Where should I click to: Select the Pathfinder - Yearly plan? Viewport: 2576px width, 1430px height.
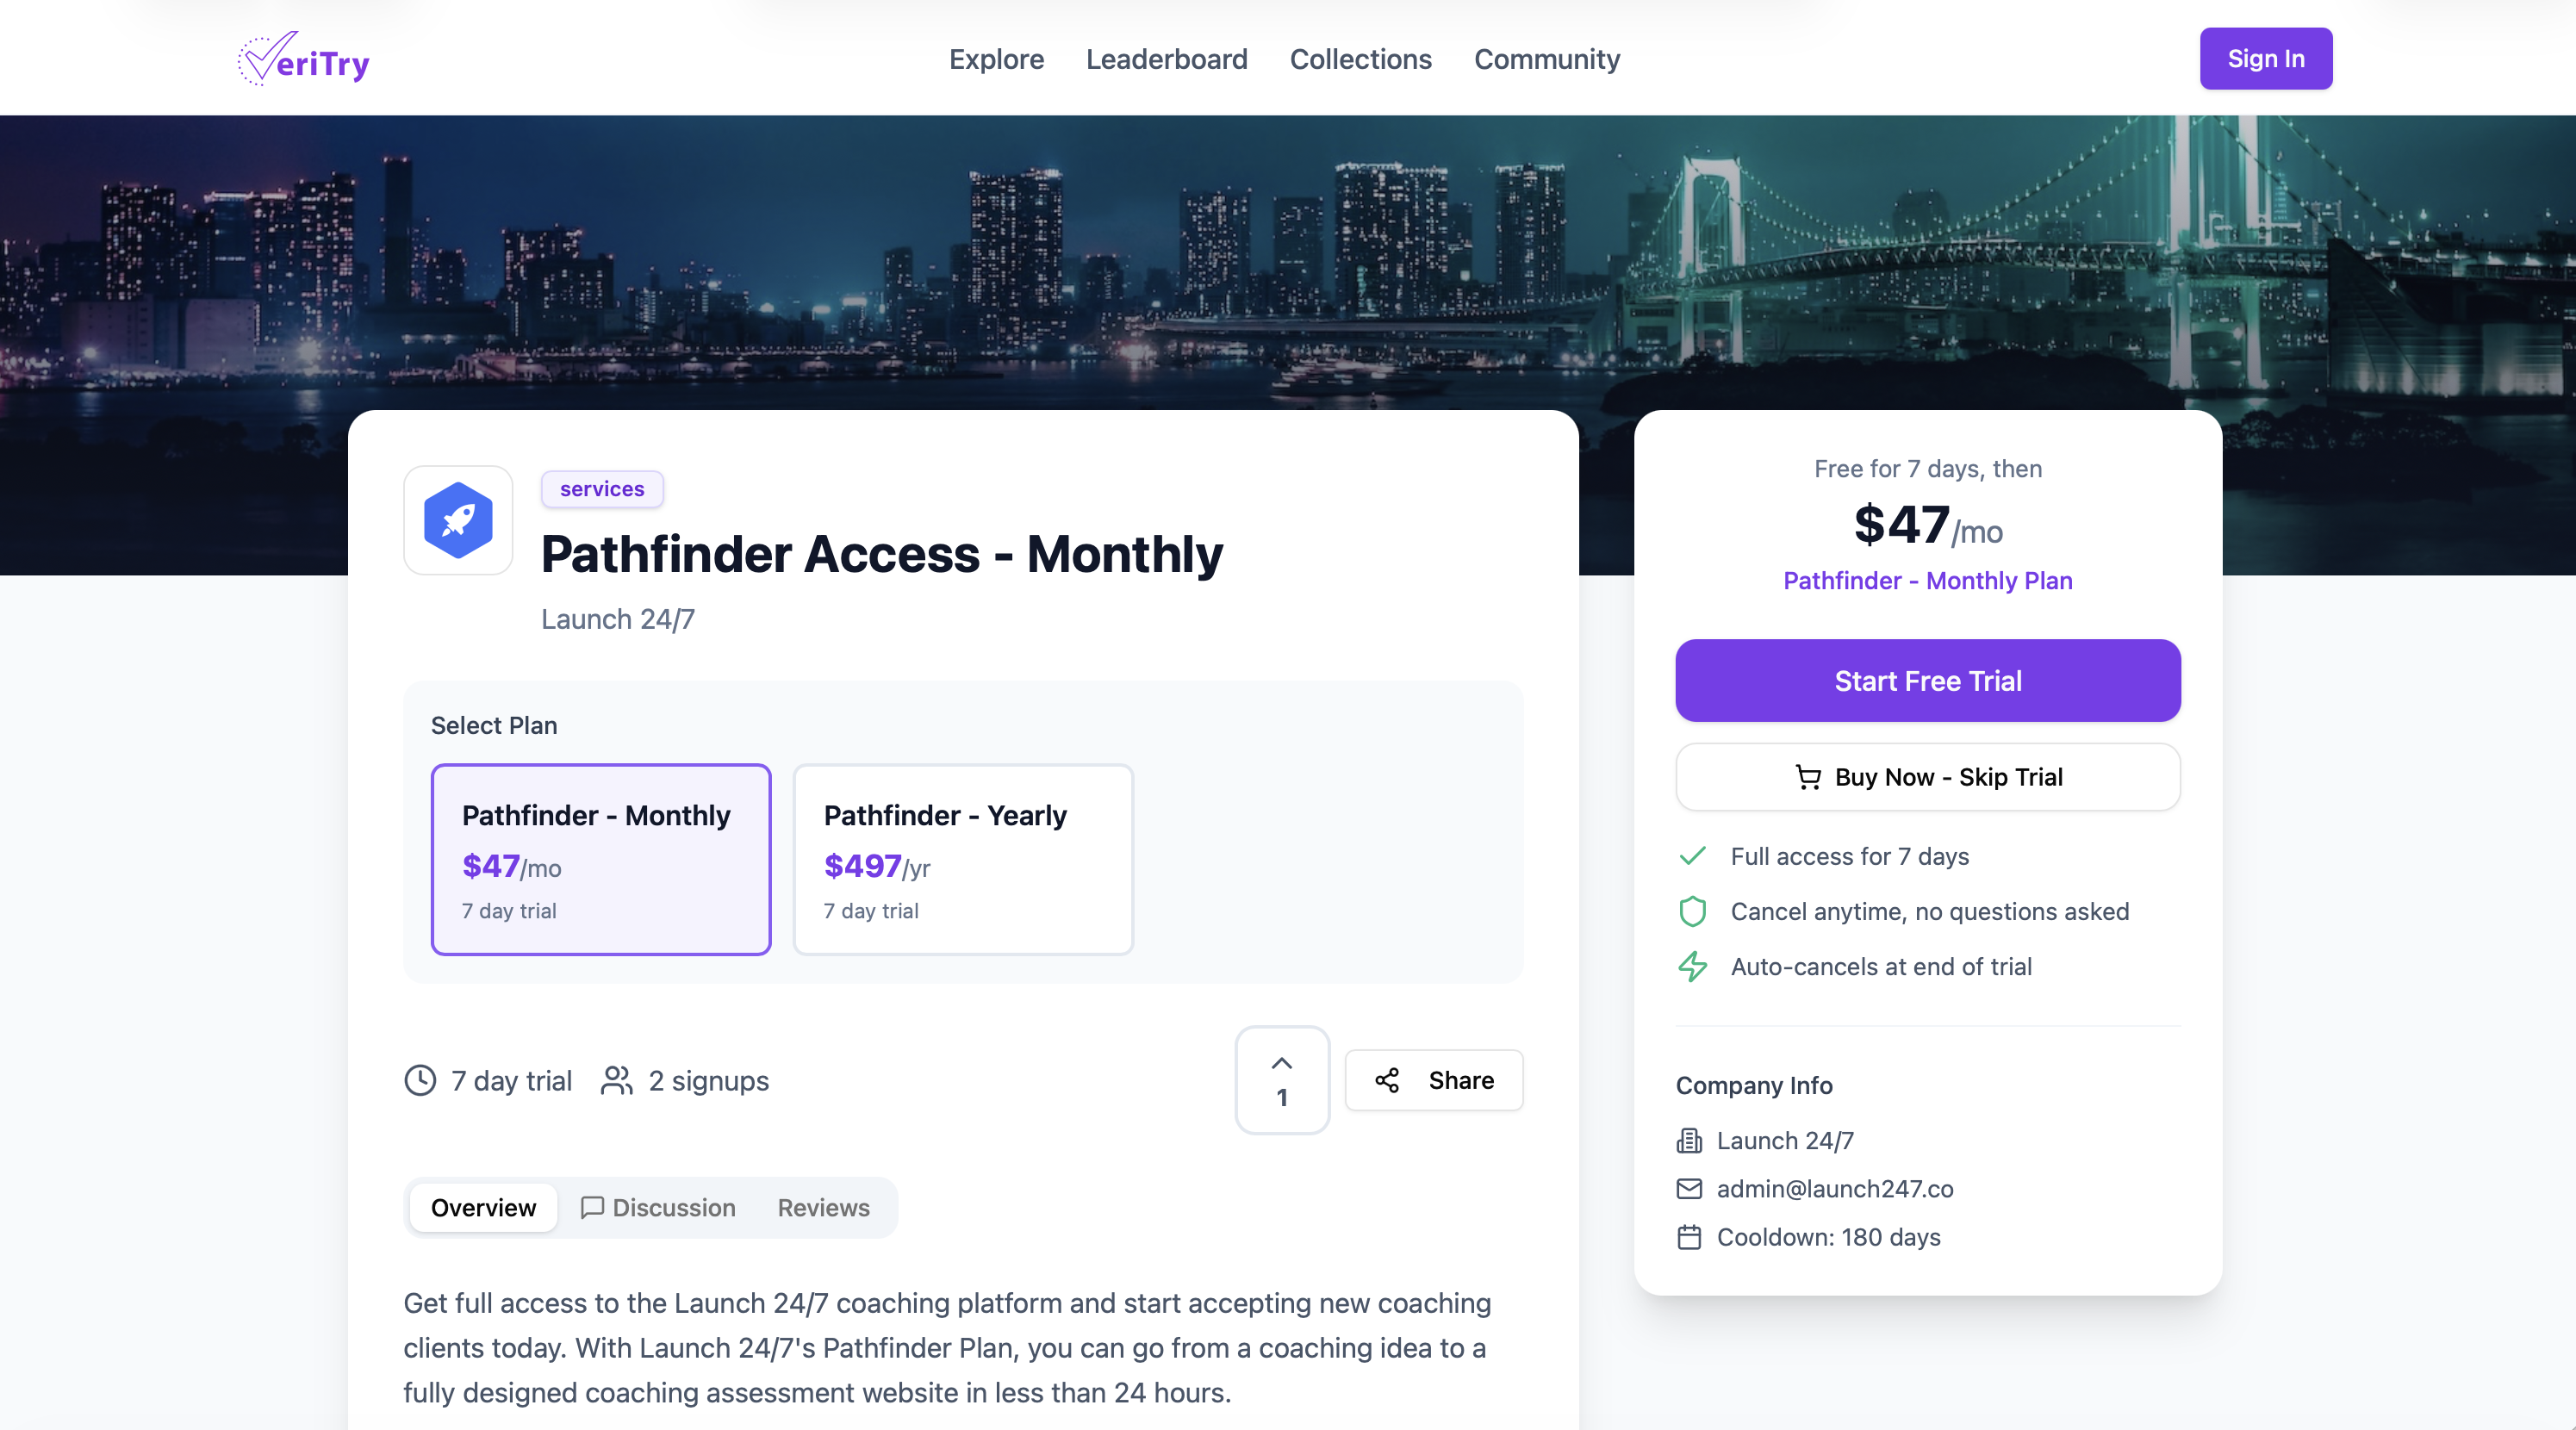(x=962, y=859)
